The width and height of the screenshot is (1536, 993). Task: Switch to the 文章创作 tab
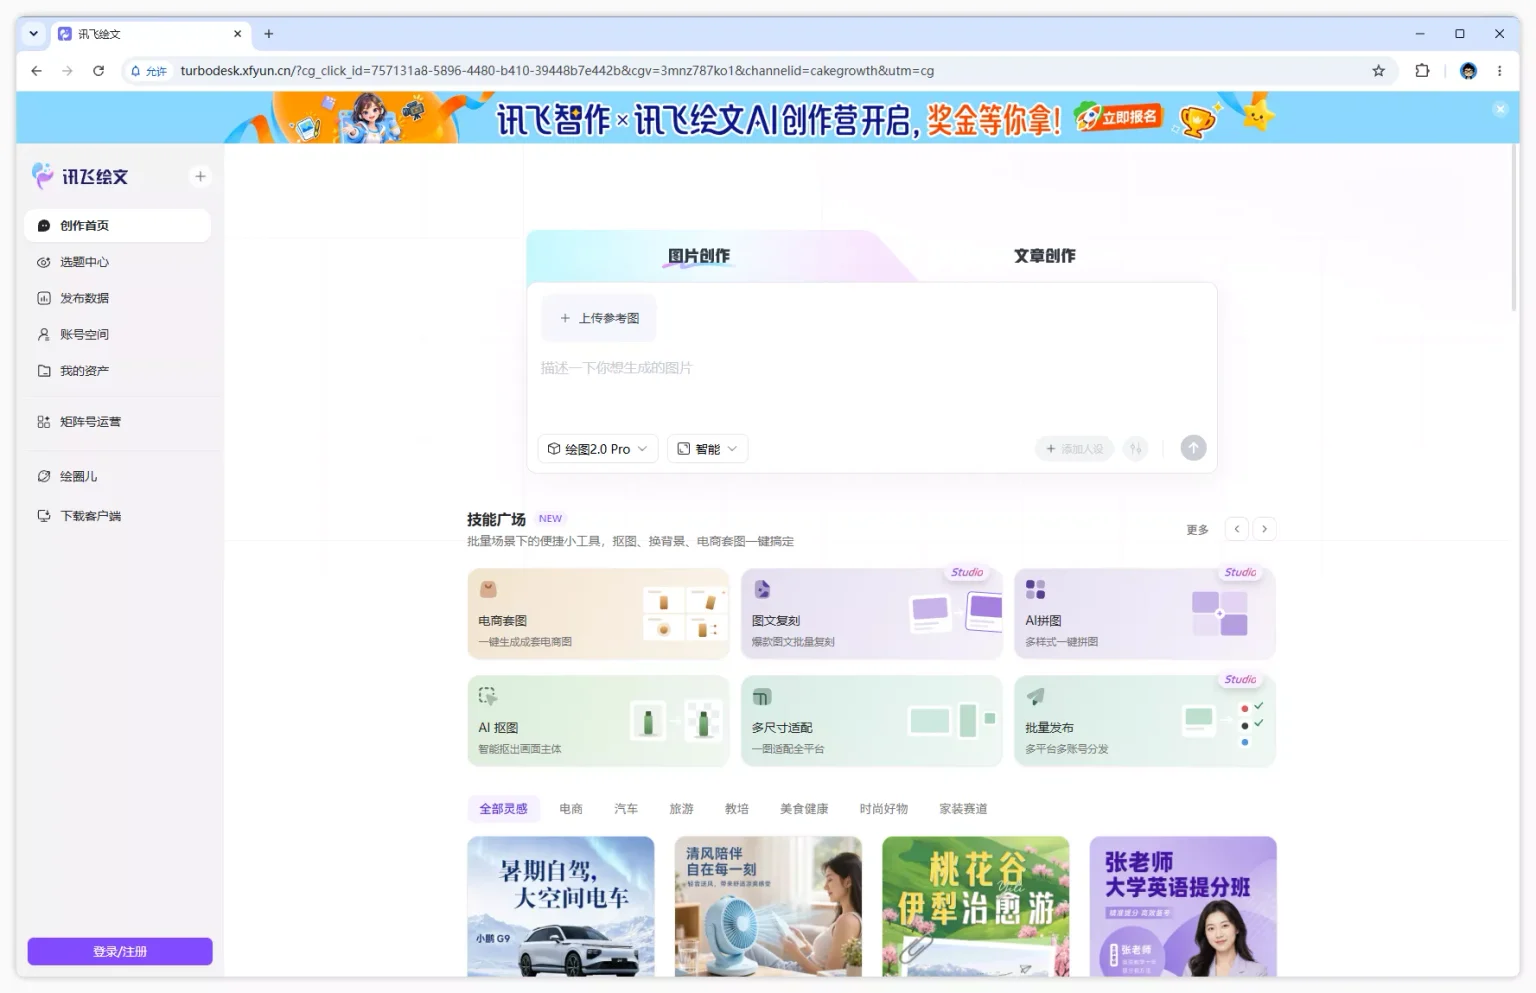[1044, 256]
